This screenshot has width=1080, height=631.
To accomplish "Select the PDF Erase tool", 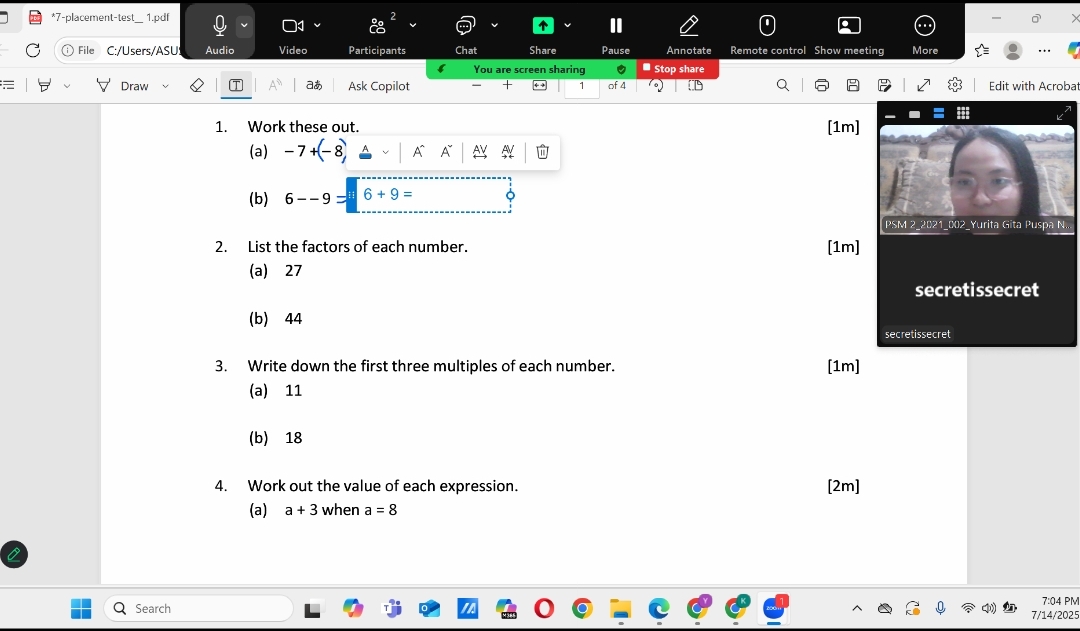I will 196,85.
